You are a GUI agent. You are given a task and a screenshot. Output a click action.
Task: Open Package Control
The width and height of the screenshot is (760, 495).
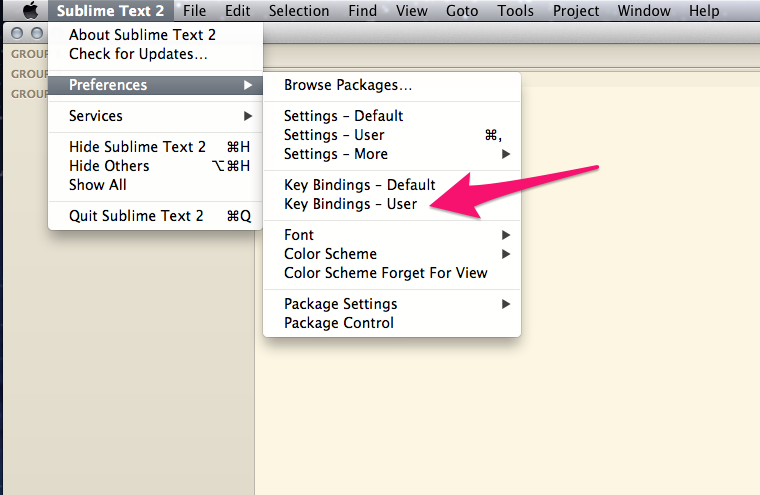click(x=338, y=323)
